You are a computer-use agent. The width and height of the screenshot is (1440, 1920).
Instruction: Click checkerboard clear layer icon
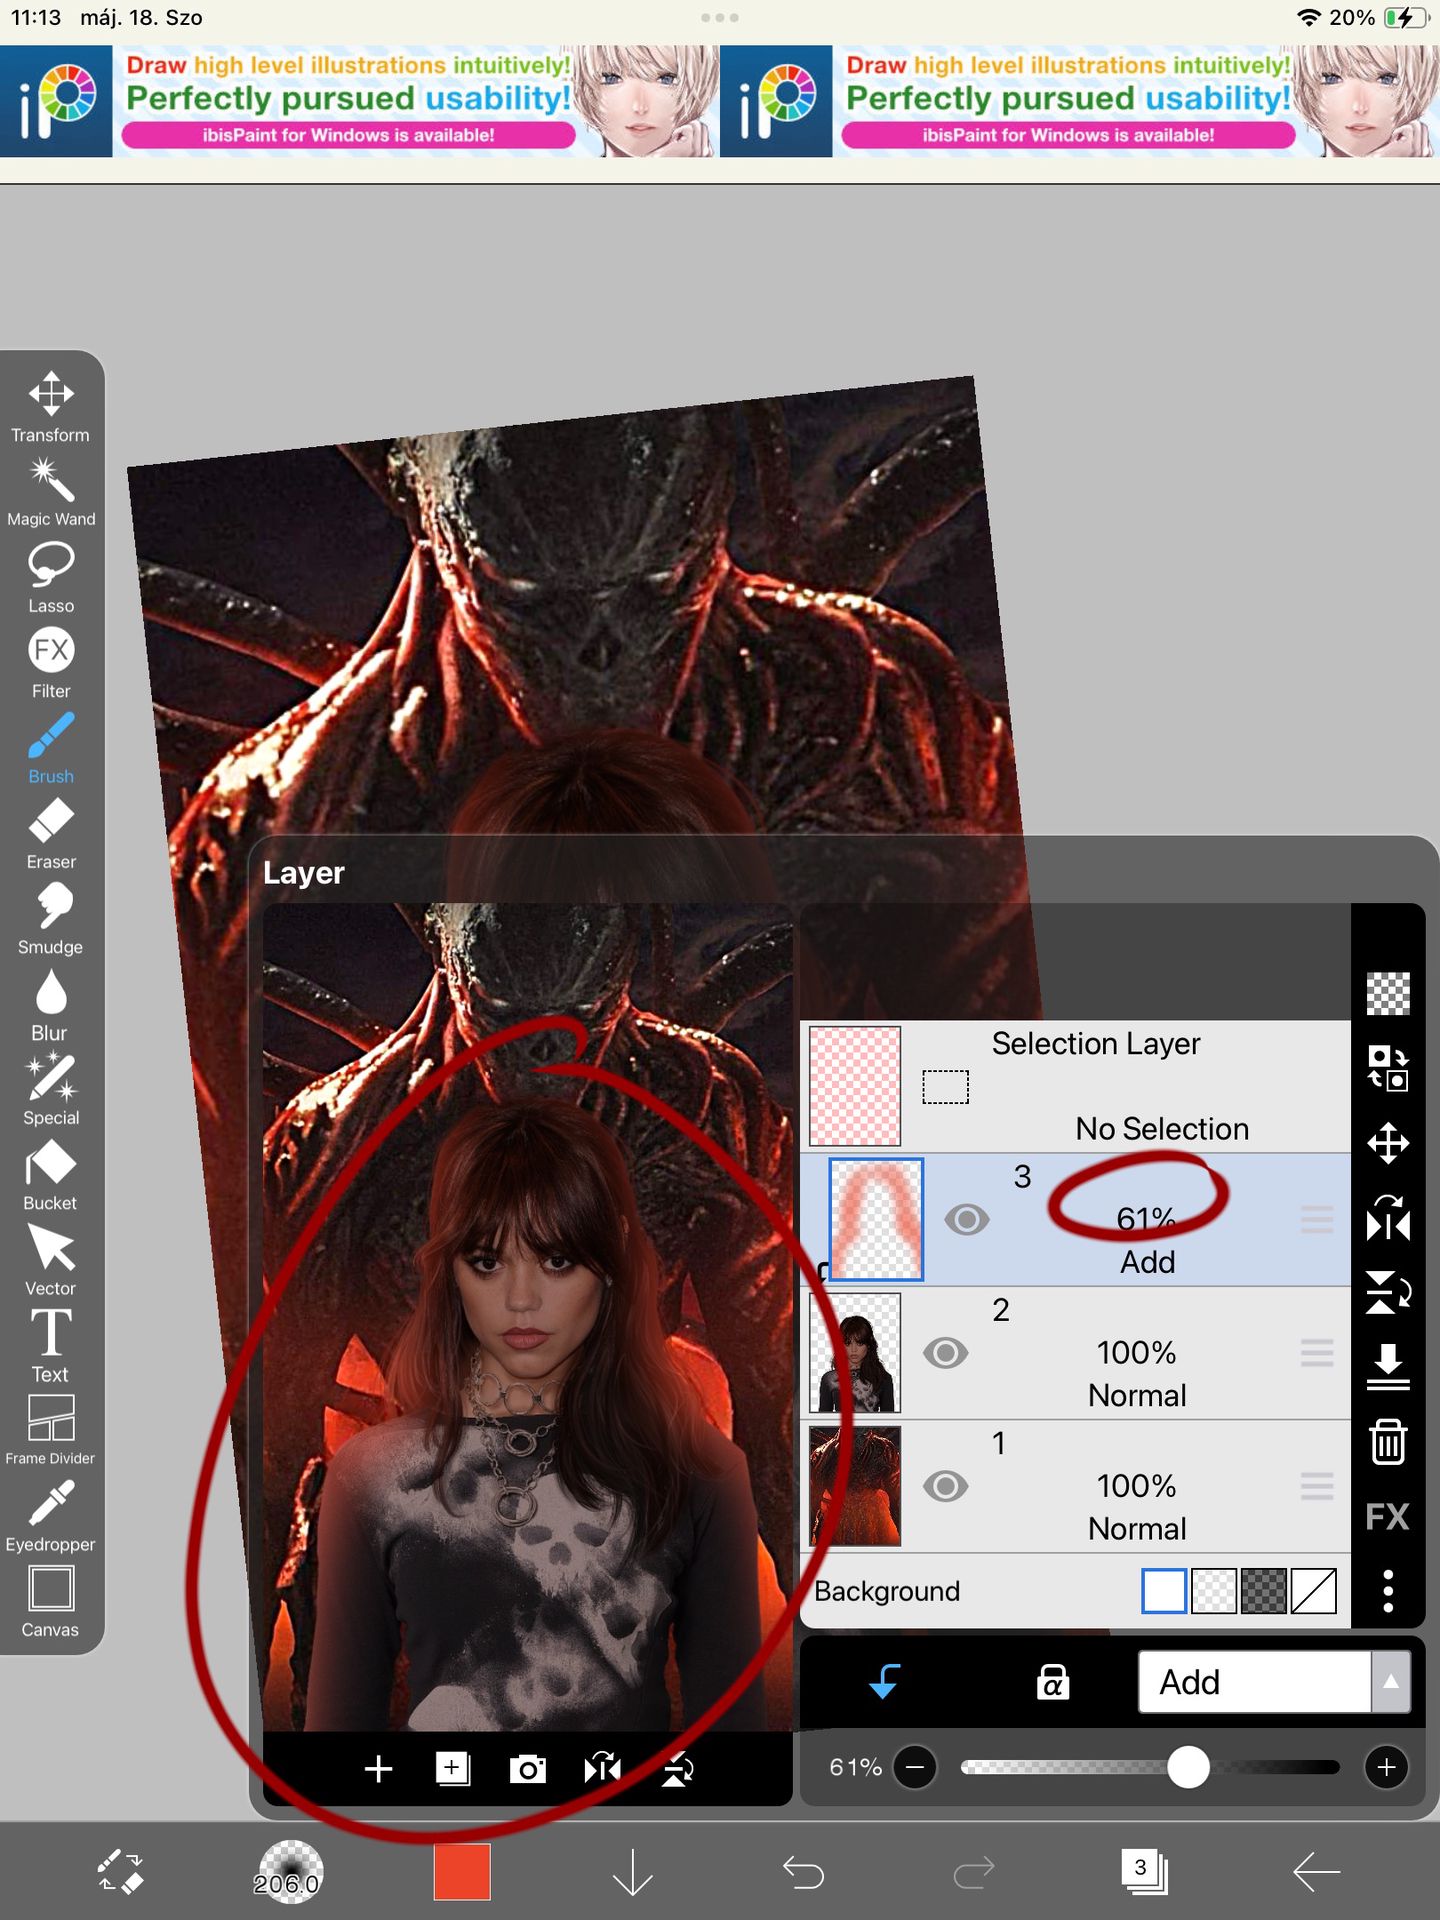coord(1388,993)
